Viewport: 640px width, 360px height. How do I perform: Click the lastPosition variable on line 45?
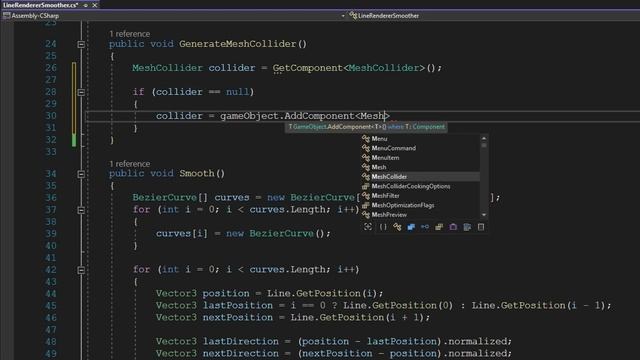pos(238,305)
